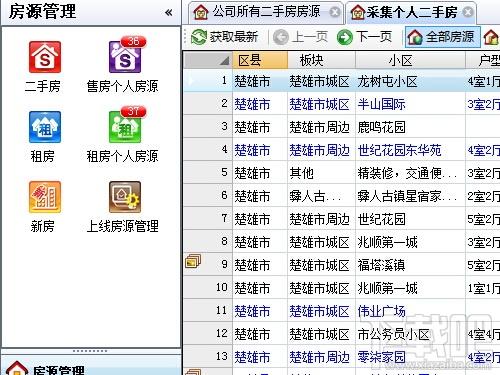500x375 pixels.
Task: Select row 5 精装修，交通便 cell
Action: click(410, 173)
